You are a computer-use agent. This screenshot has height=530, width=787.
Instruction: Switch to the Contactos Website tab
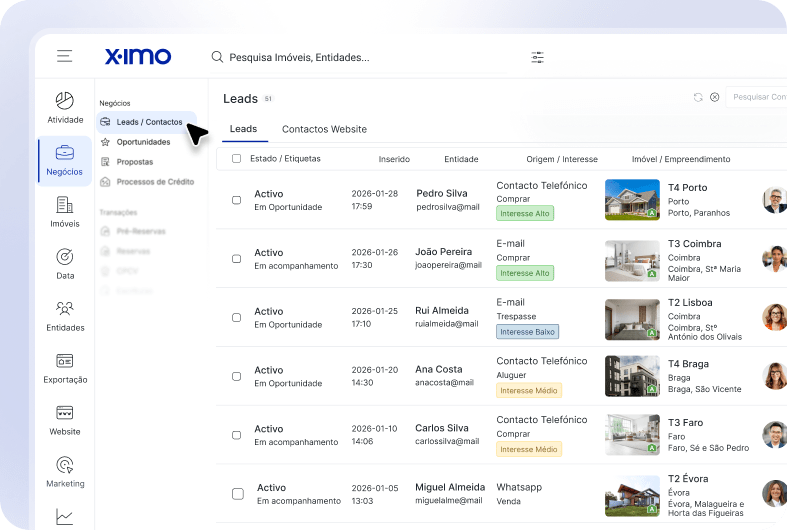tap(324, 129)
